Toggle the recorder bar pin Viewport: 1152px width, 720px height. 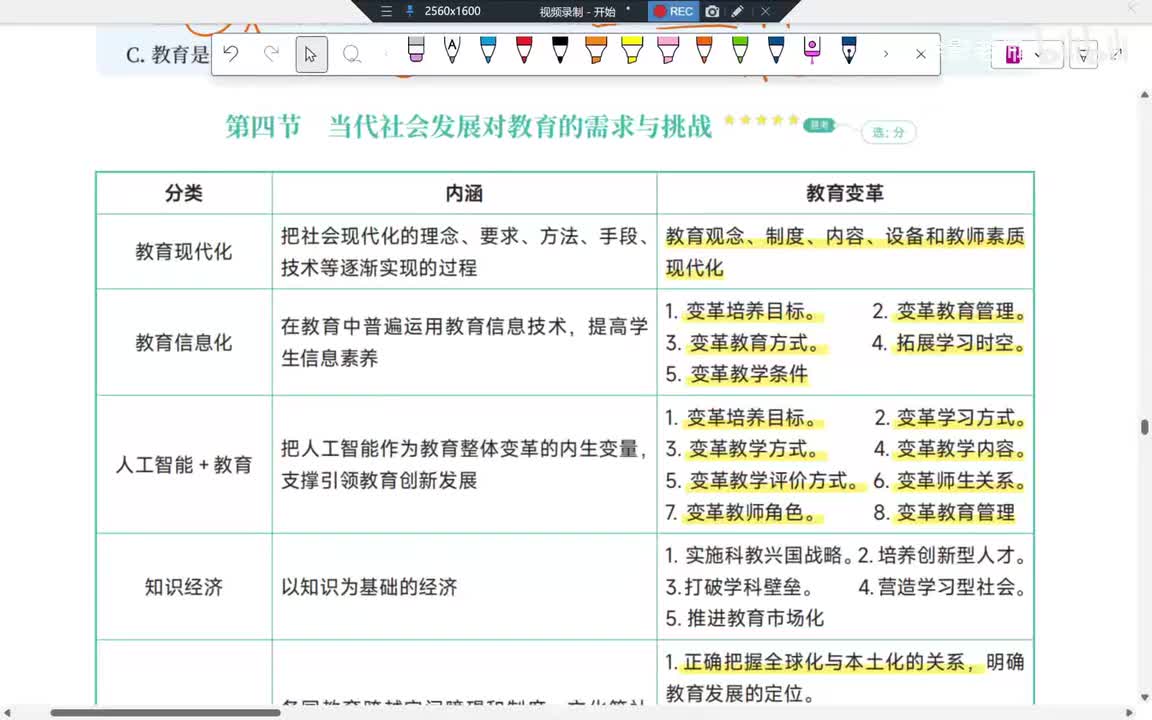(409, 11)
